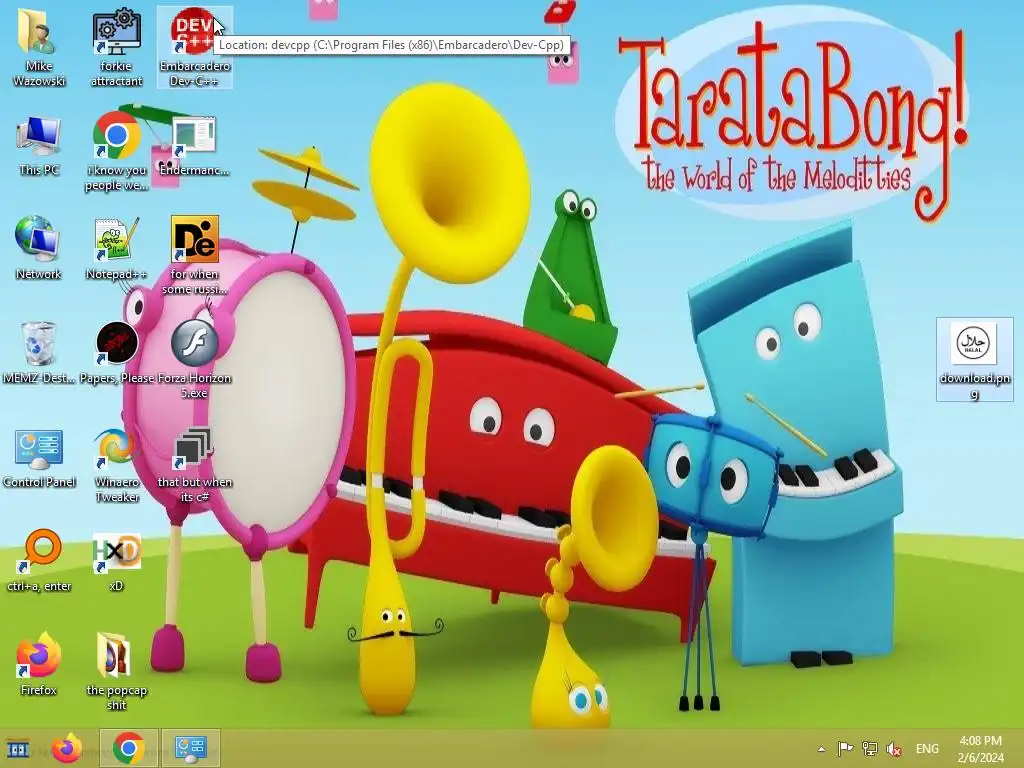Open the Papers, Please shortcut

[x=116, y=353]
